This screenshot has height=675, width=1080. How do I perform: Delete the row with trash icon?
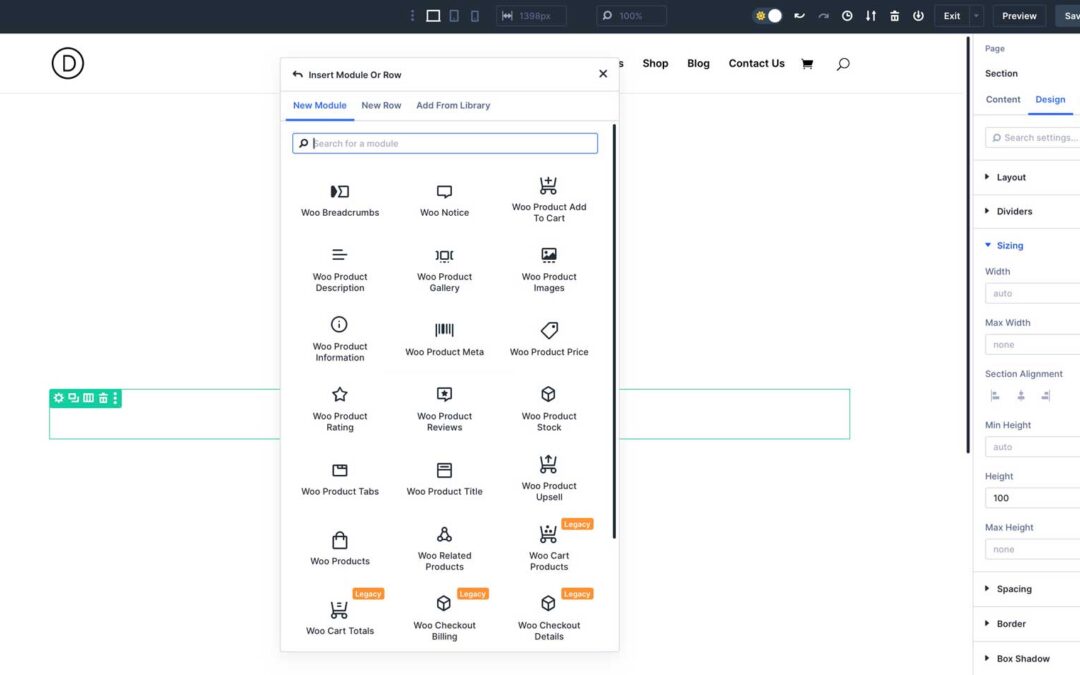pos(102,398)
